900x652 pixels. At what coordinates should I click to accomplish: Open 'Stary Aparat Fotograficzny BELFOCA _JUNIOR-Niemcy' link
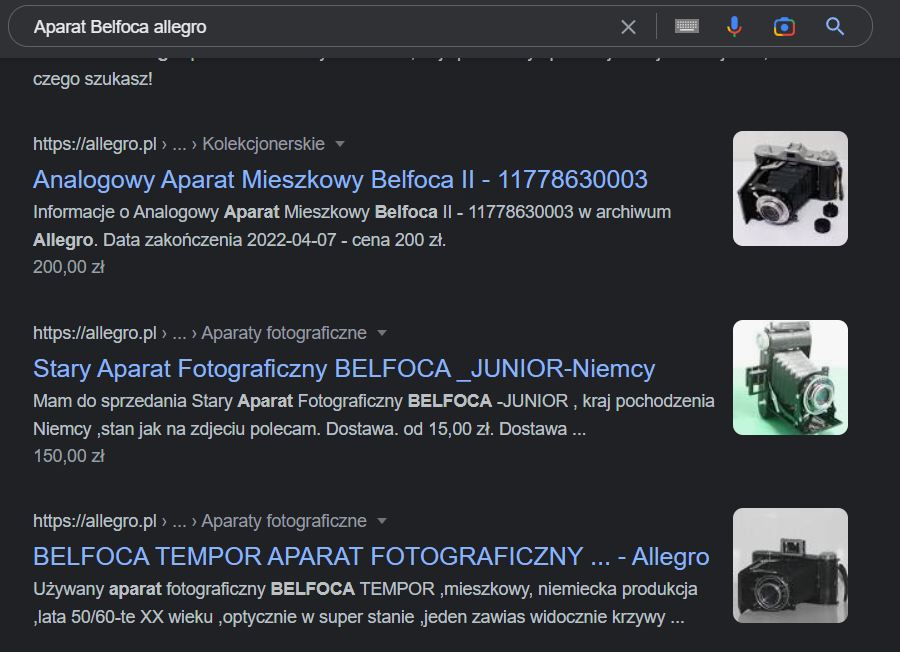pyautogui.click(x=344, y=368)
